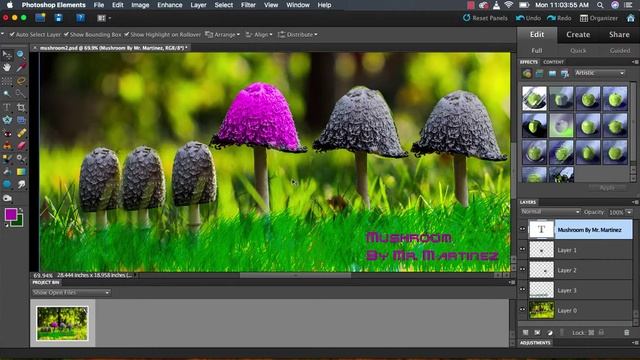
Task: Select the Rectangular Marquee tool
Action: pyautogui.click(x=7, y=81)
